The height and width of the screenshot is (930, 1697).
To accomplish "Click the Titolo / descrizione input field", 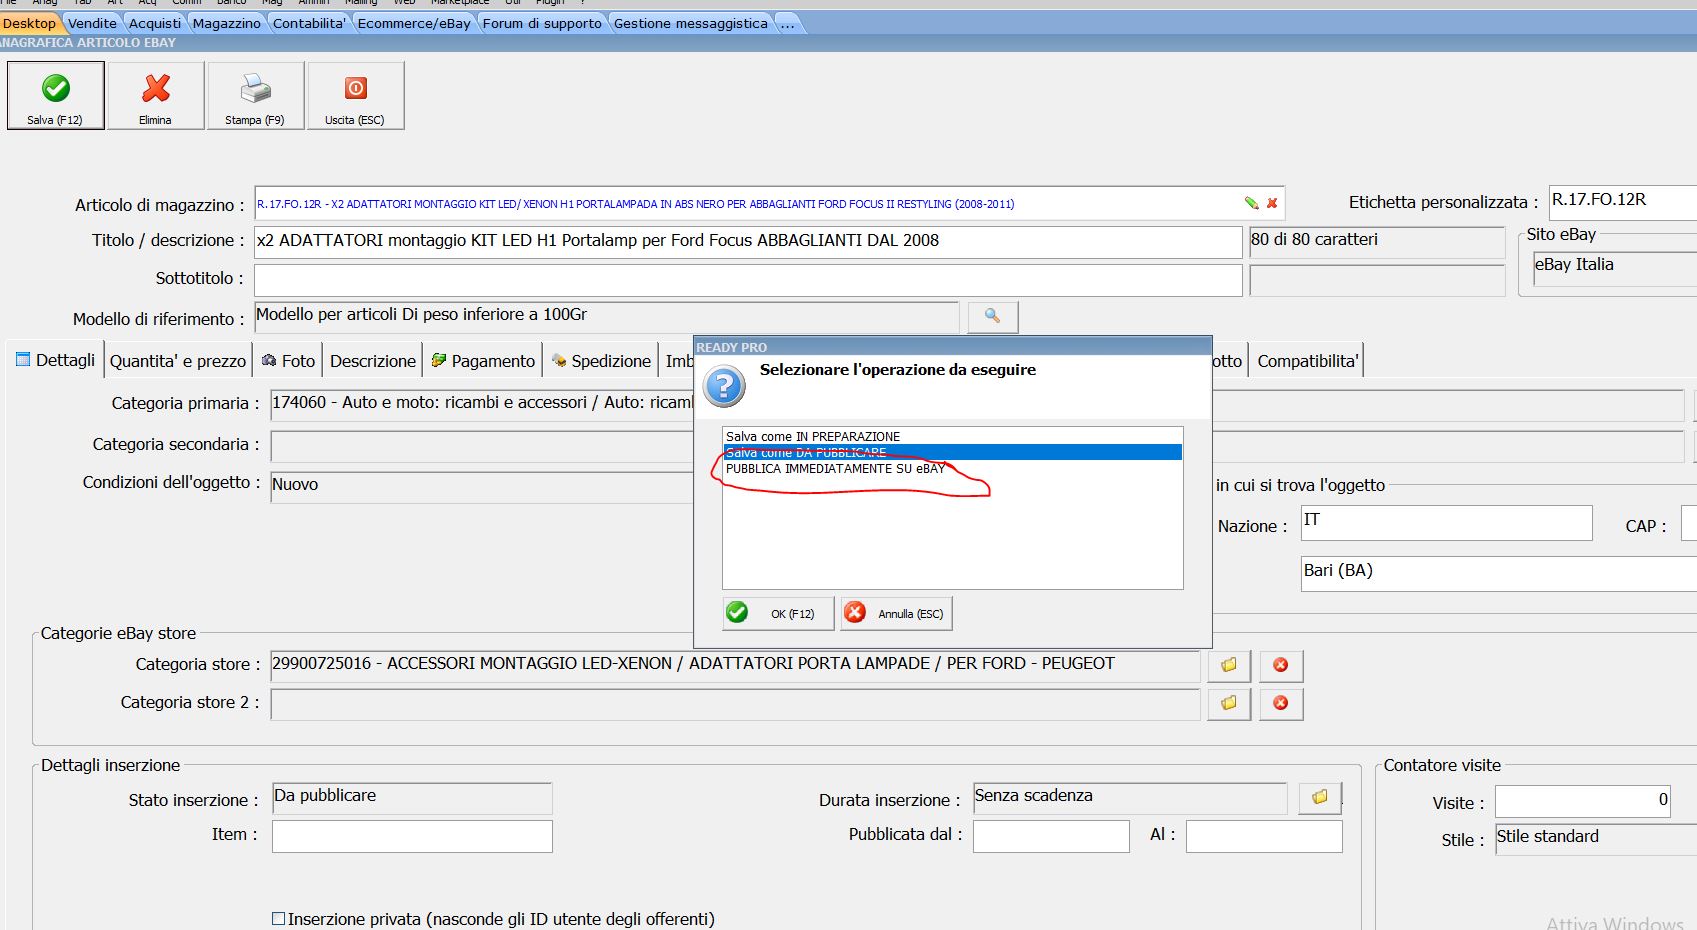I will pos(748,241).
